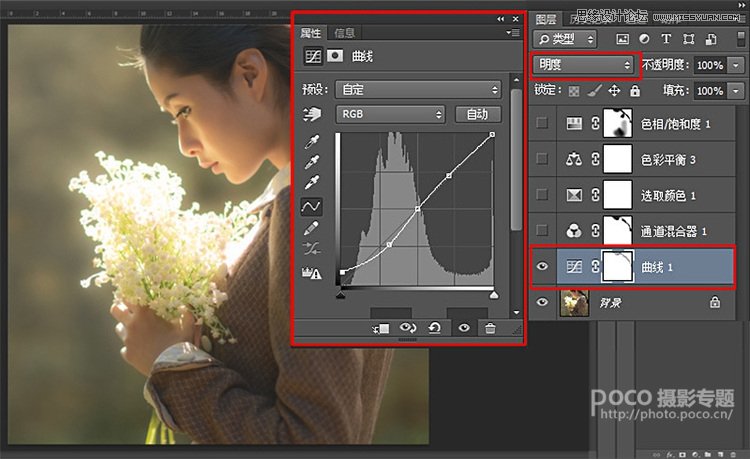Hide the 曲线 1 layer

pos(542,266)
